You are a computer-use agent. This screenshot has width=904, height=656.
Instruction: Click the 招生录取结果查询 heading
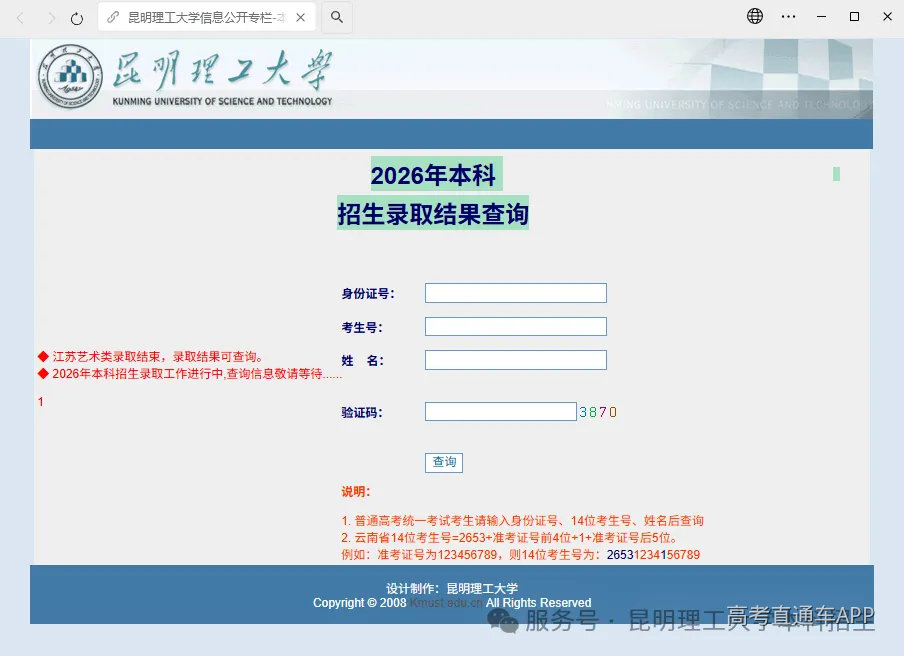pos(433,213)
